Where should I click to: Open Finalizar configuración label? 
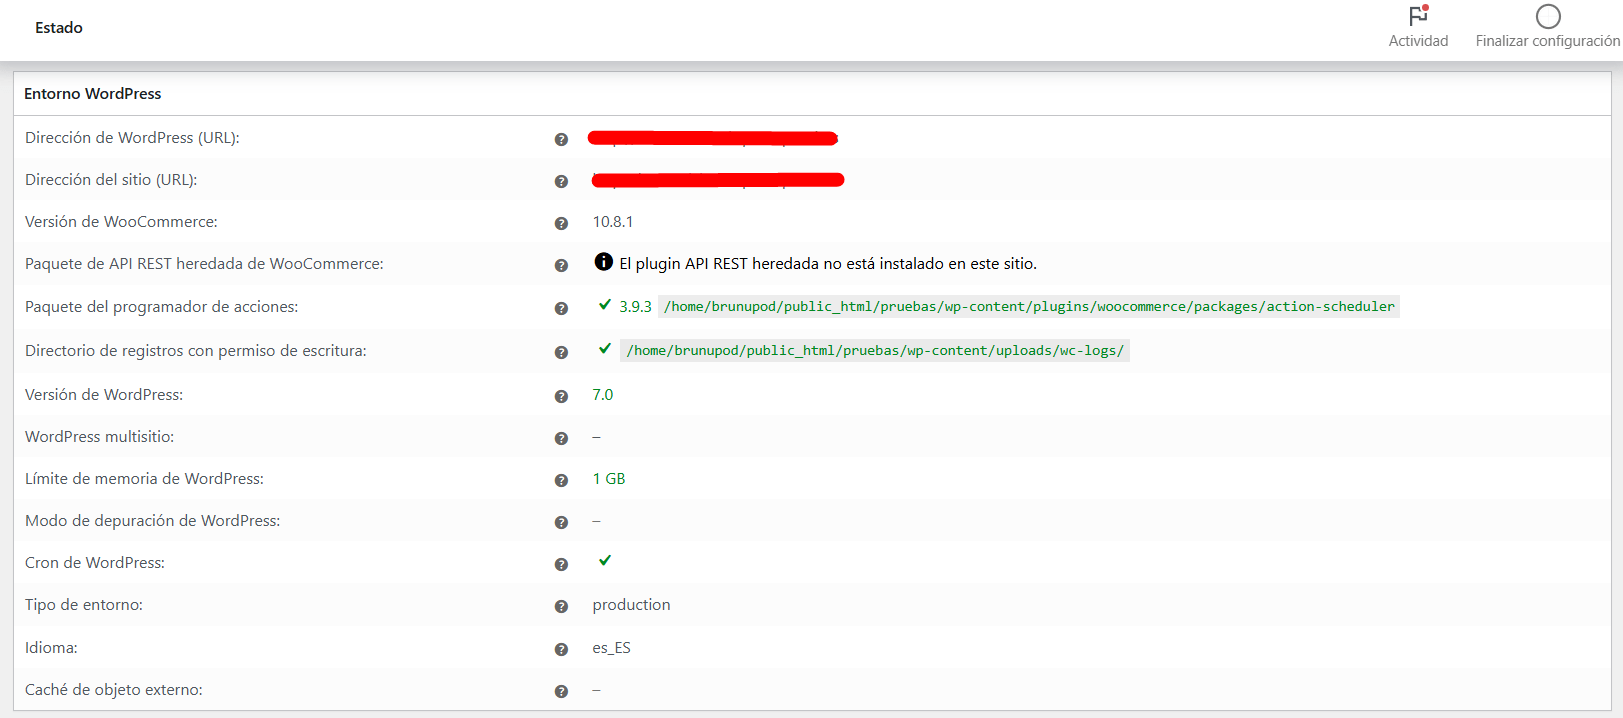click(x=1548, y=41)
